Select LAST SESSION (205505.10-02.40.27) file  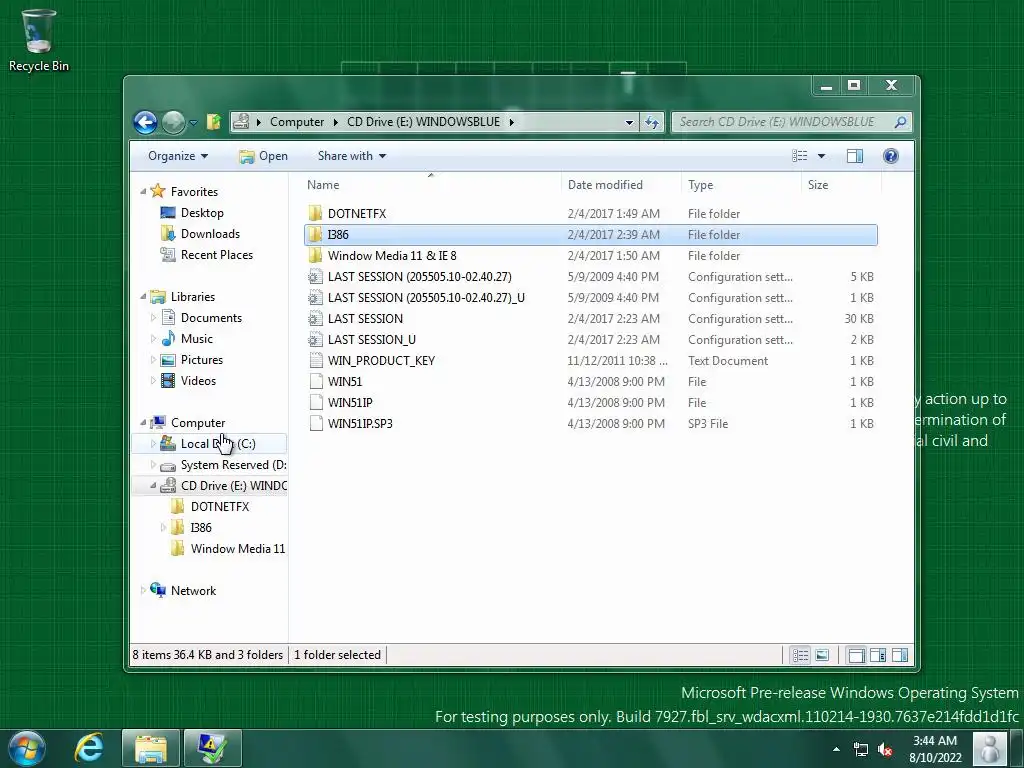pos(590,277)
